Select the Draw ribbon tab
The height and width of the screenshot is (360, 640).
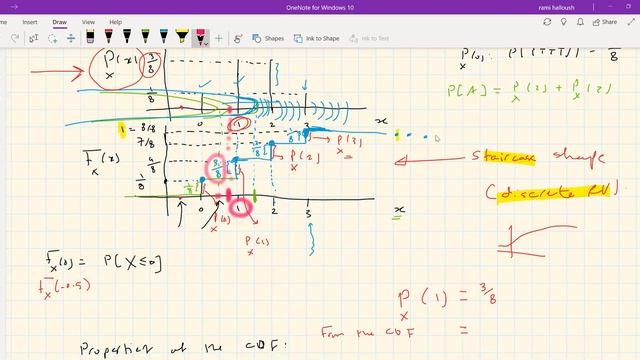[x=60, y=22]
